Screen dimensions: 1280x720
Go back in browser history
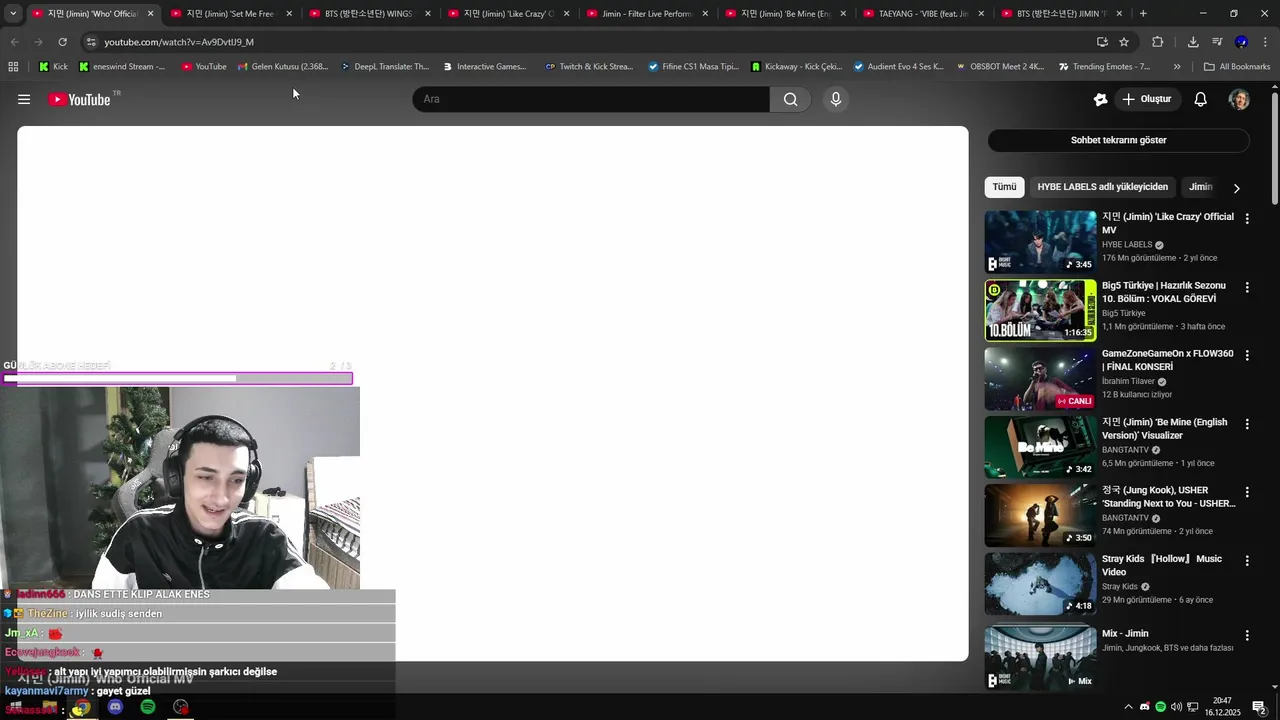[x=14, y=42]
